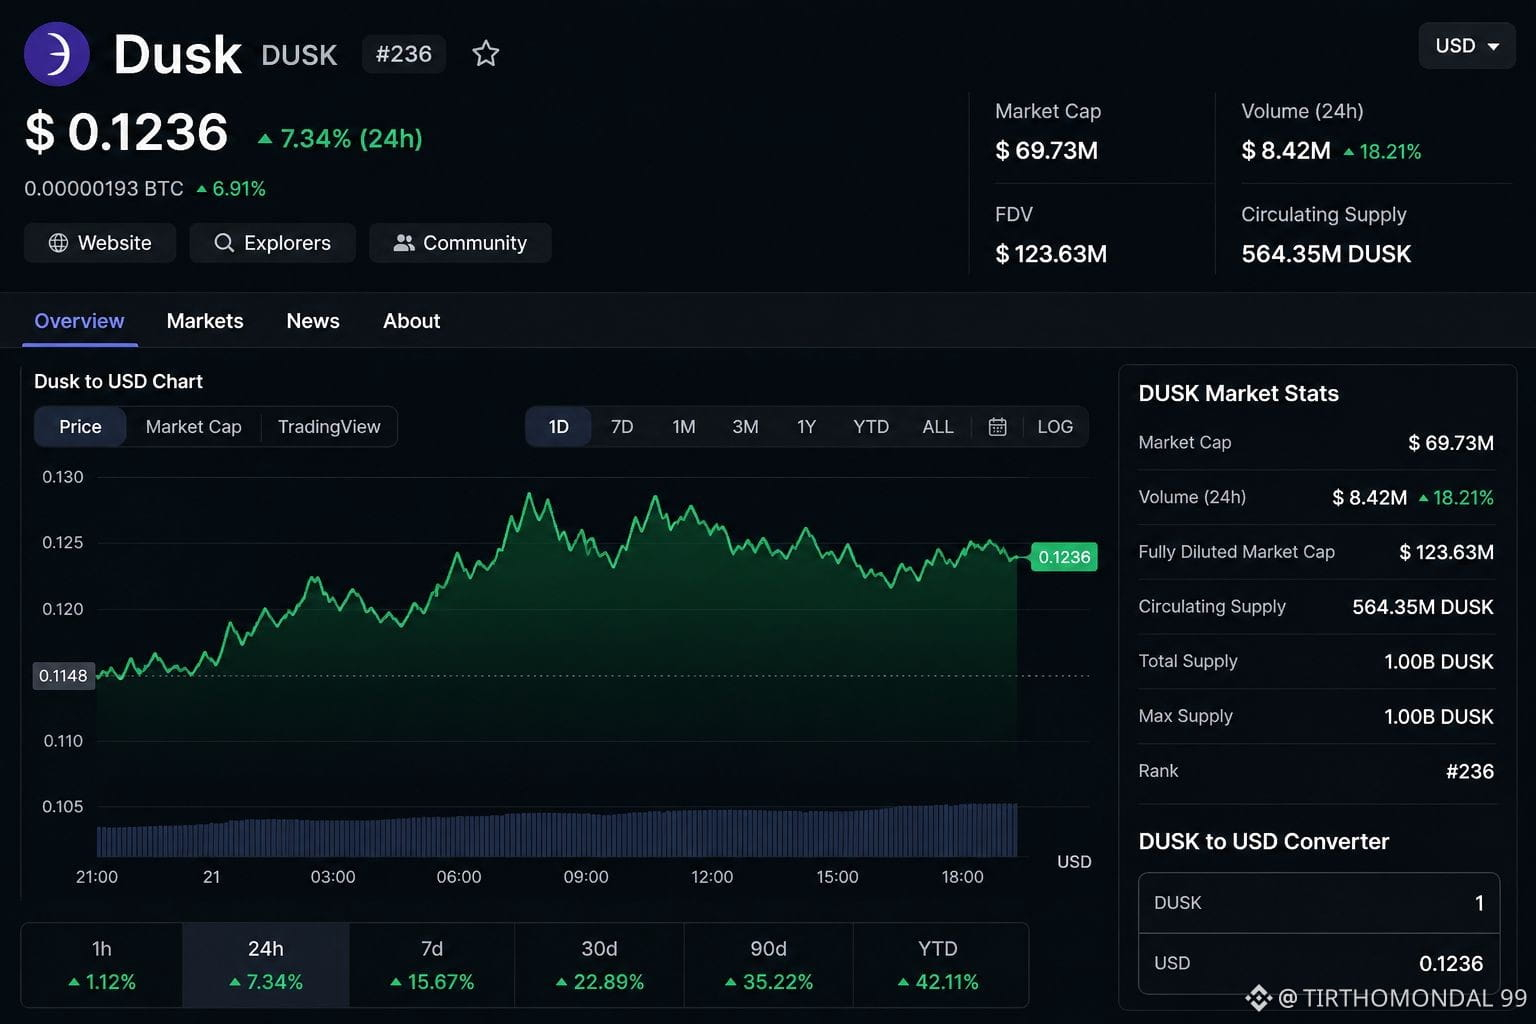Click the magnifier icon on Explorers button
The height and width of the screenshot is (1024, 1536).
tap(224, 243)
